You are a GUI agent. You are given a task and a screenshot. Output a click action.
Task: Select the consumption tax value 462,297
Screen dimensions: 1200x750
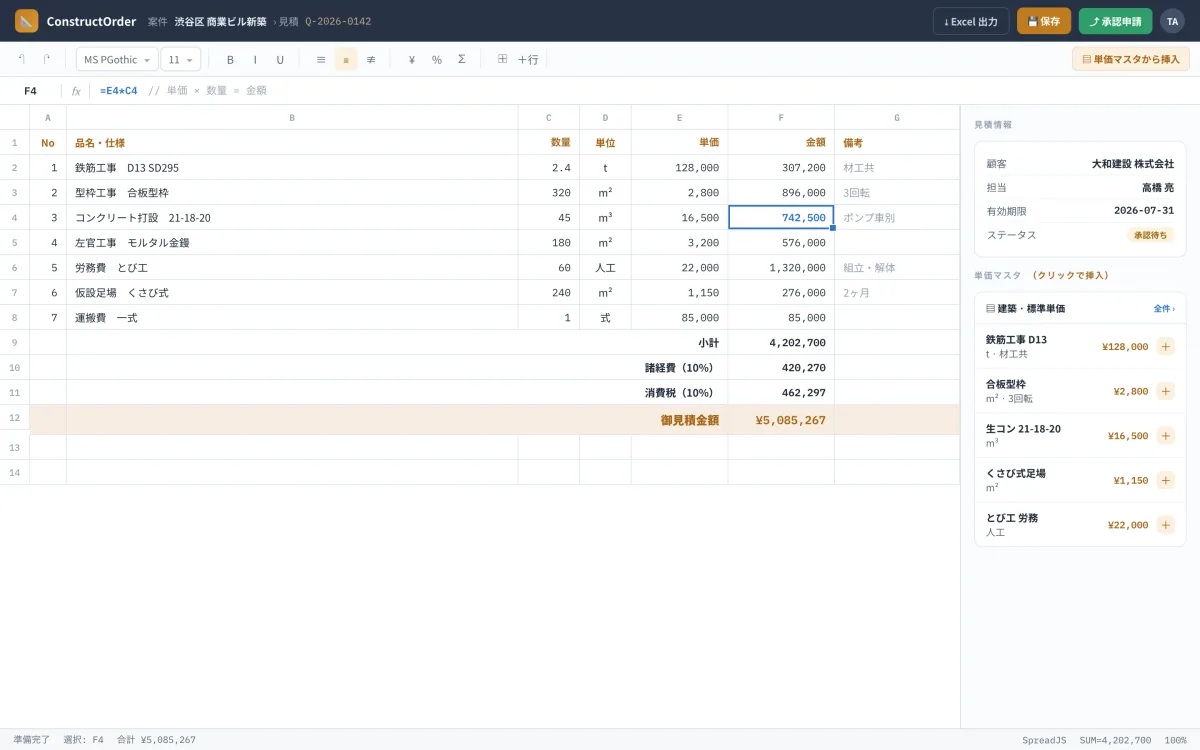pyautogui.click(x=781, y=392)
